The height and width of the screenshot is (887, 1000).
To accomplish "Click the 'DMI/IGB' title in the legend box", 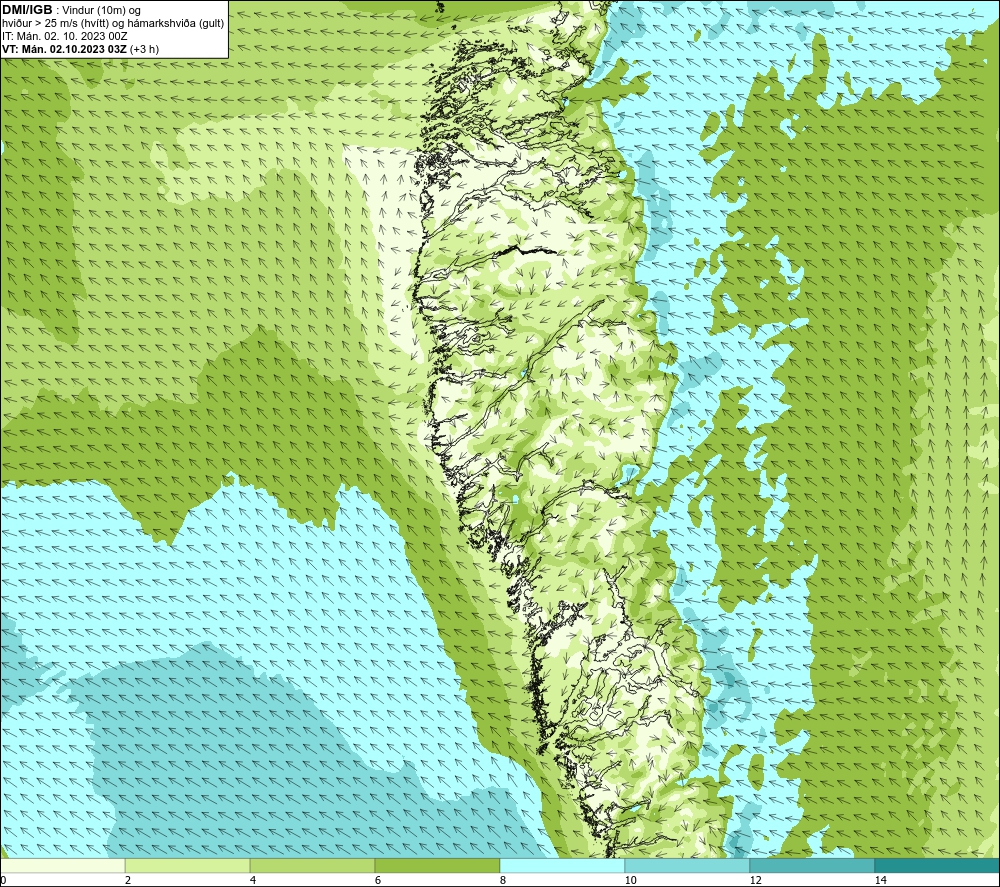I will pyautogui.click(x=27, y=10).
